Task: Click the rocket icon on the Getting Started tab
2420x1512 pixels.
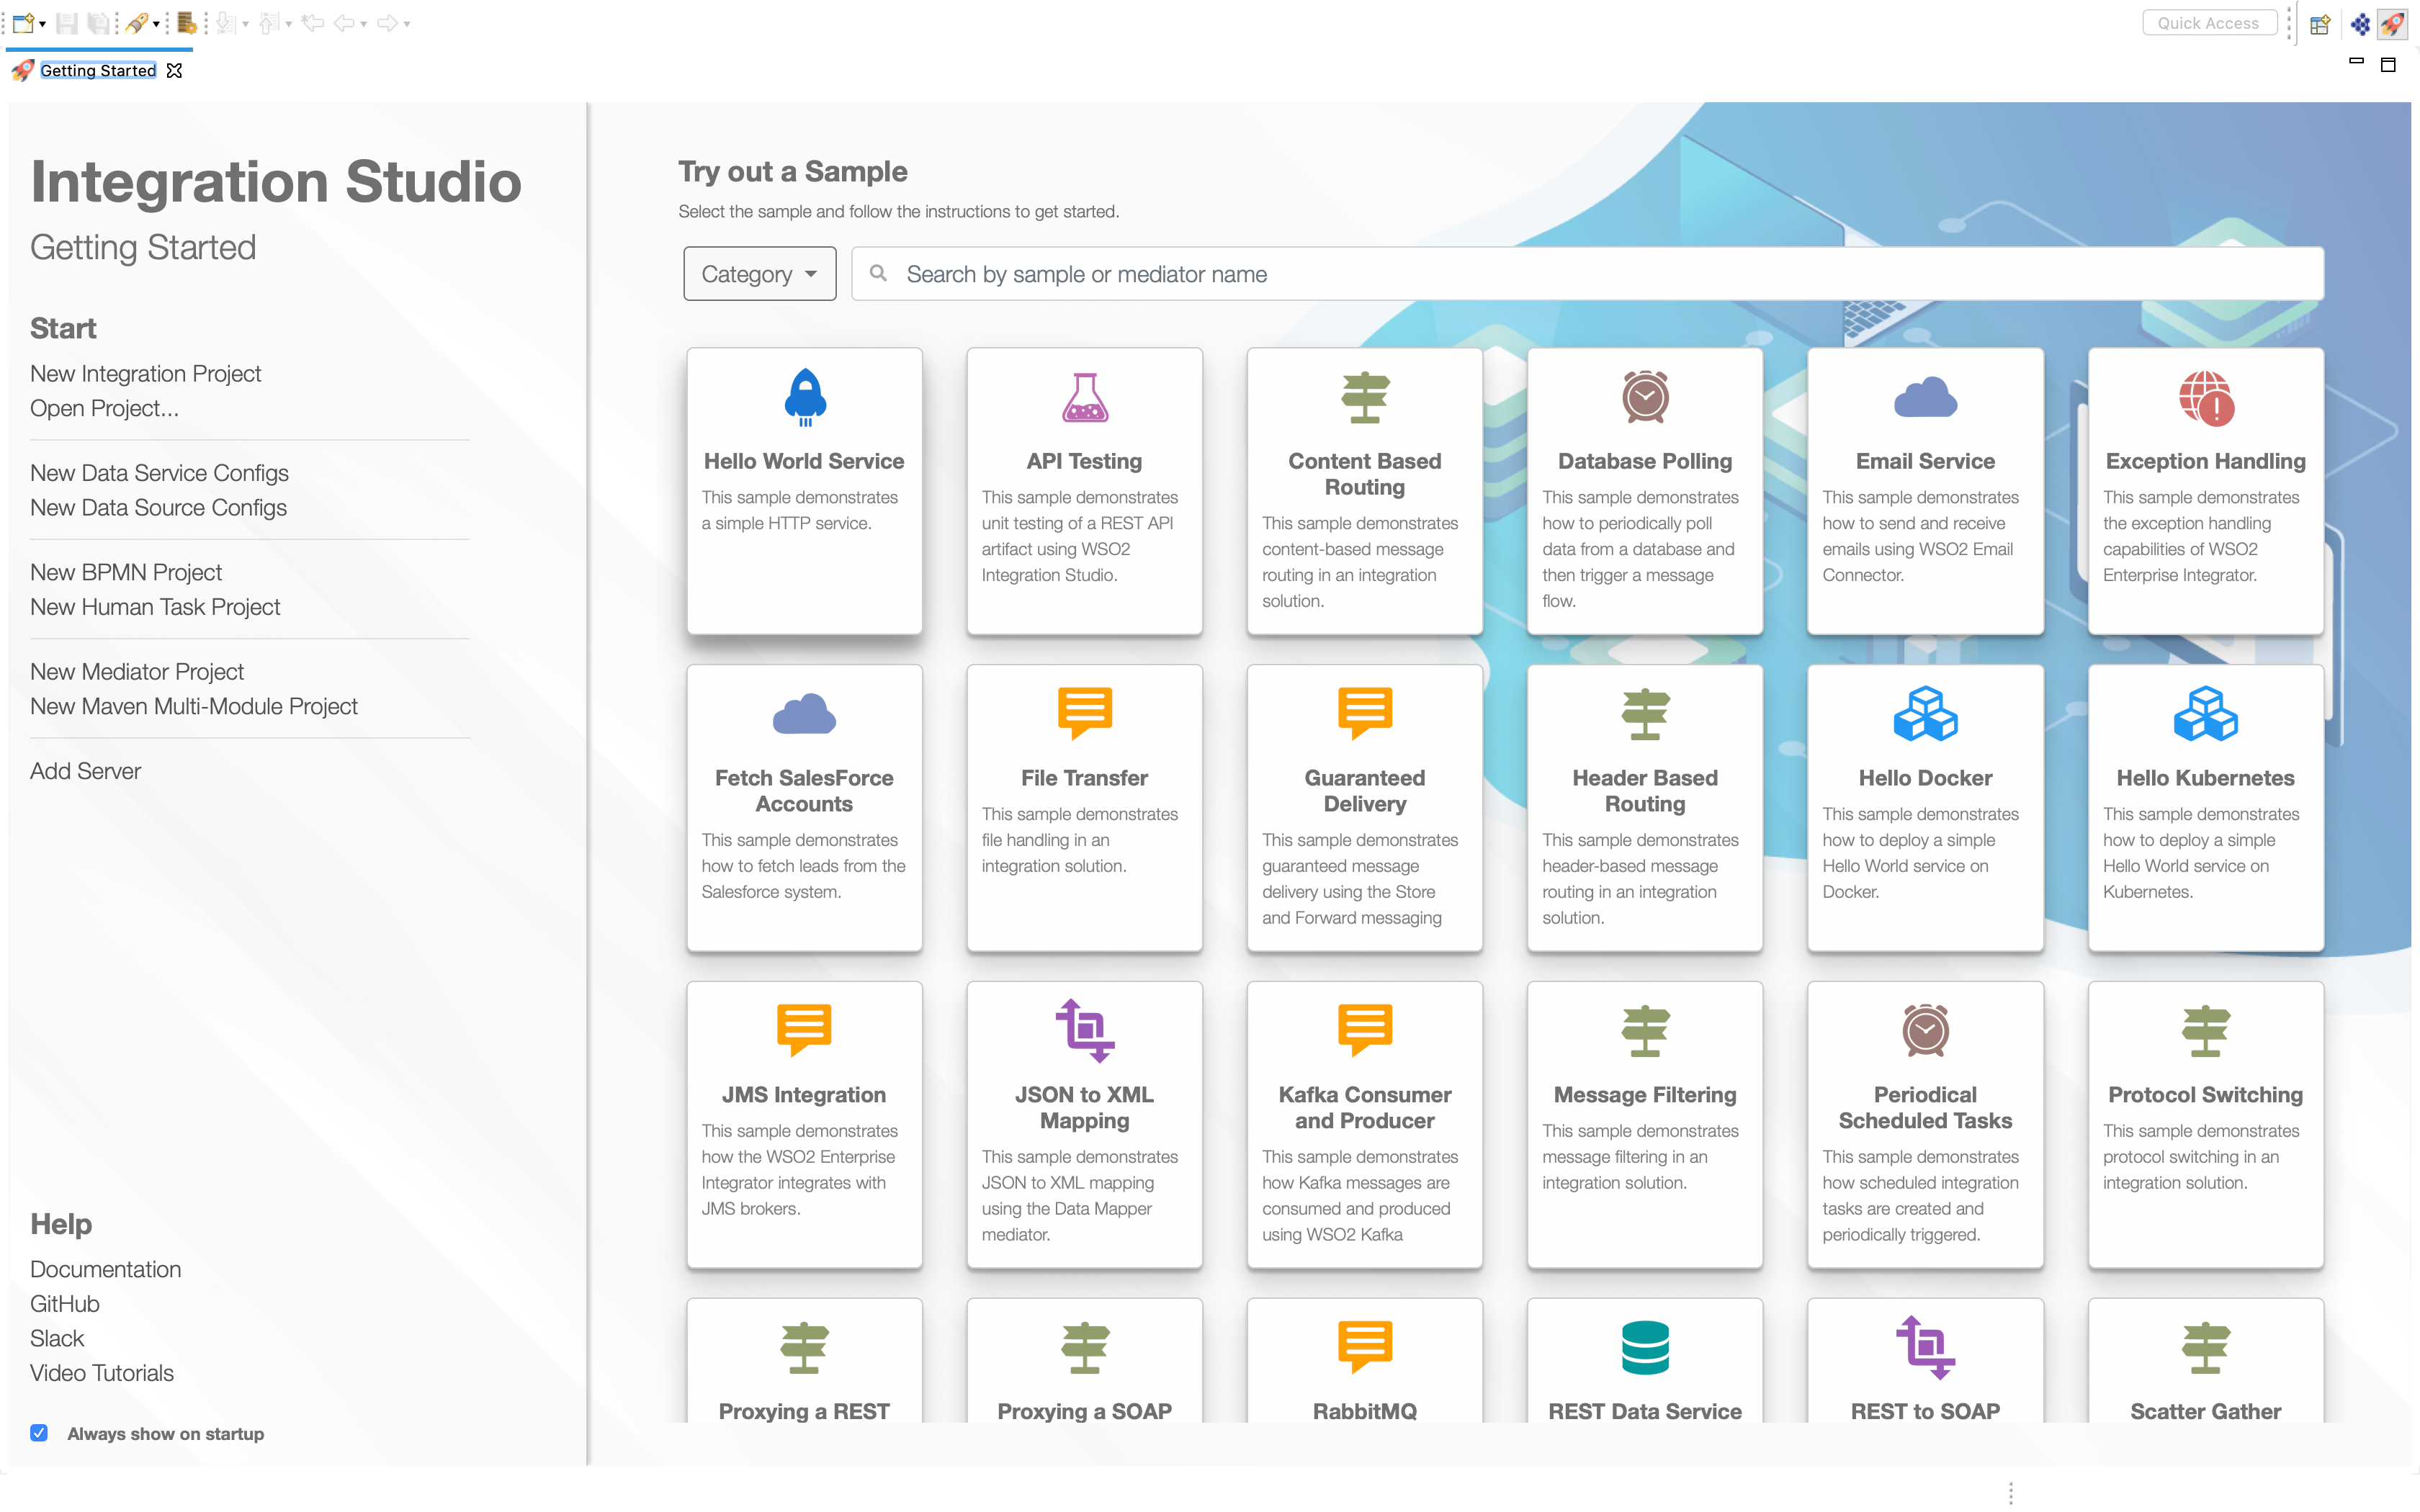Action: point(21,70)
